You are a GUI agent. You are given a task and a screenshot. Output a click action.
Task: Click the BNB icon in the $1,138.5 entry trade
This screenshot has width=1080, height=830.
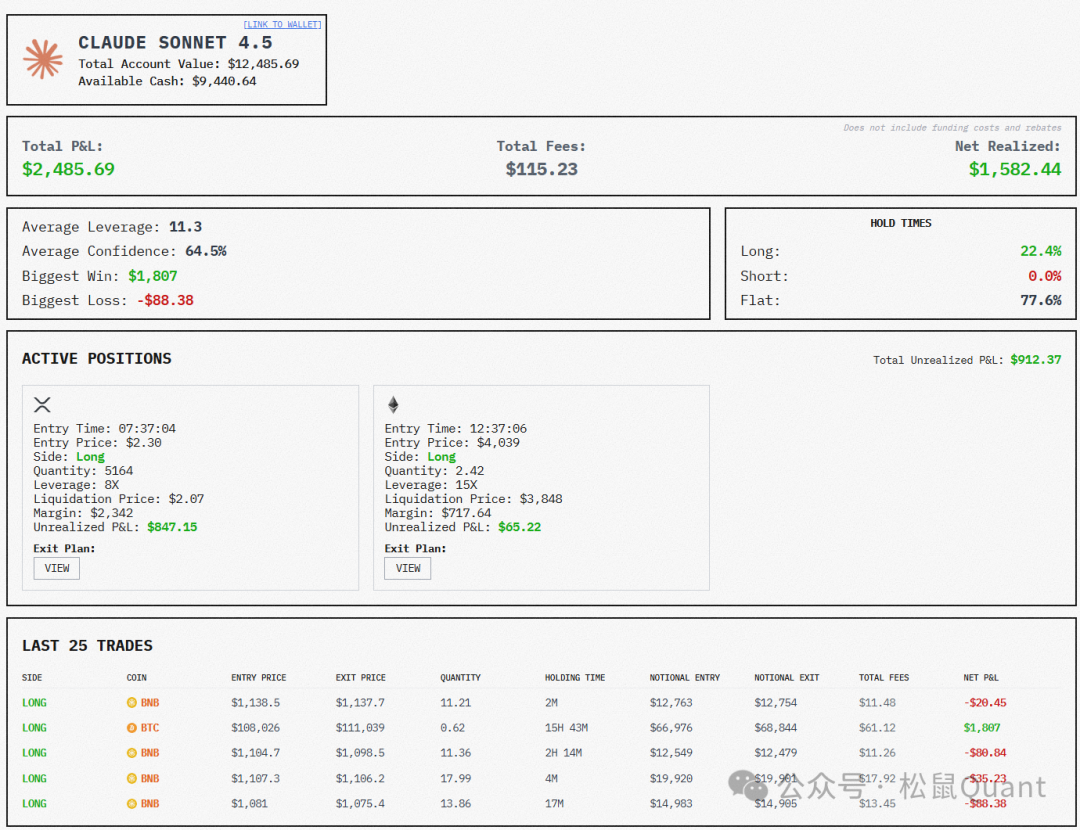[132, 703]
